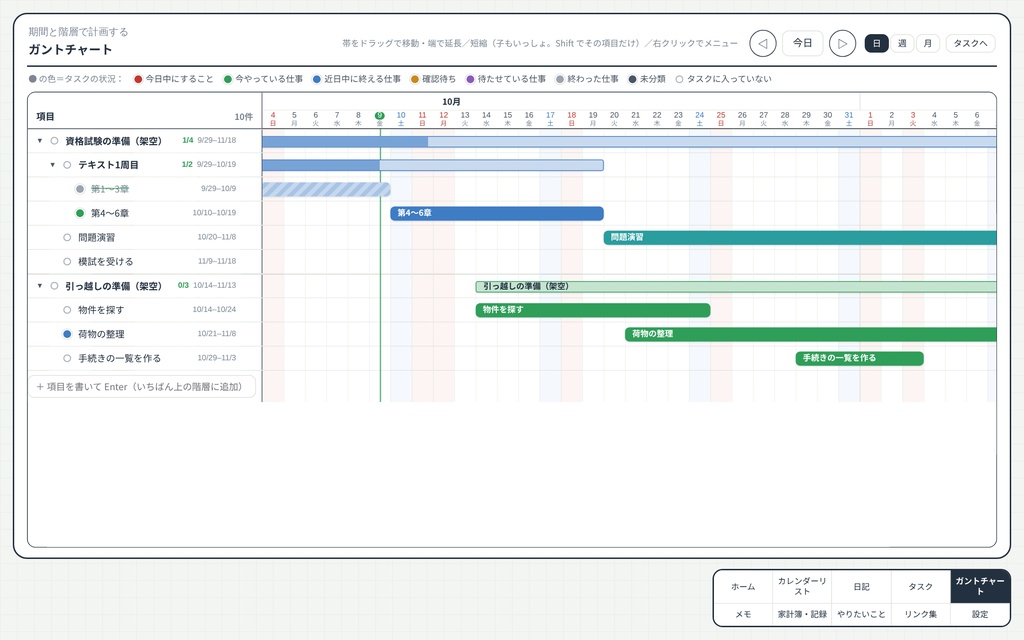1024x640 pixels.
Task: Open the メモ tab
Action: (743, 615)
